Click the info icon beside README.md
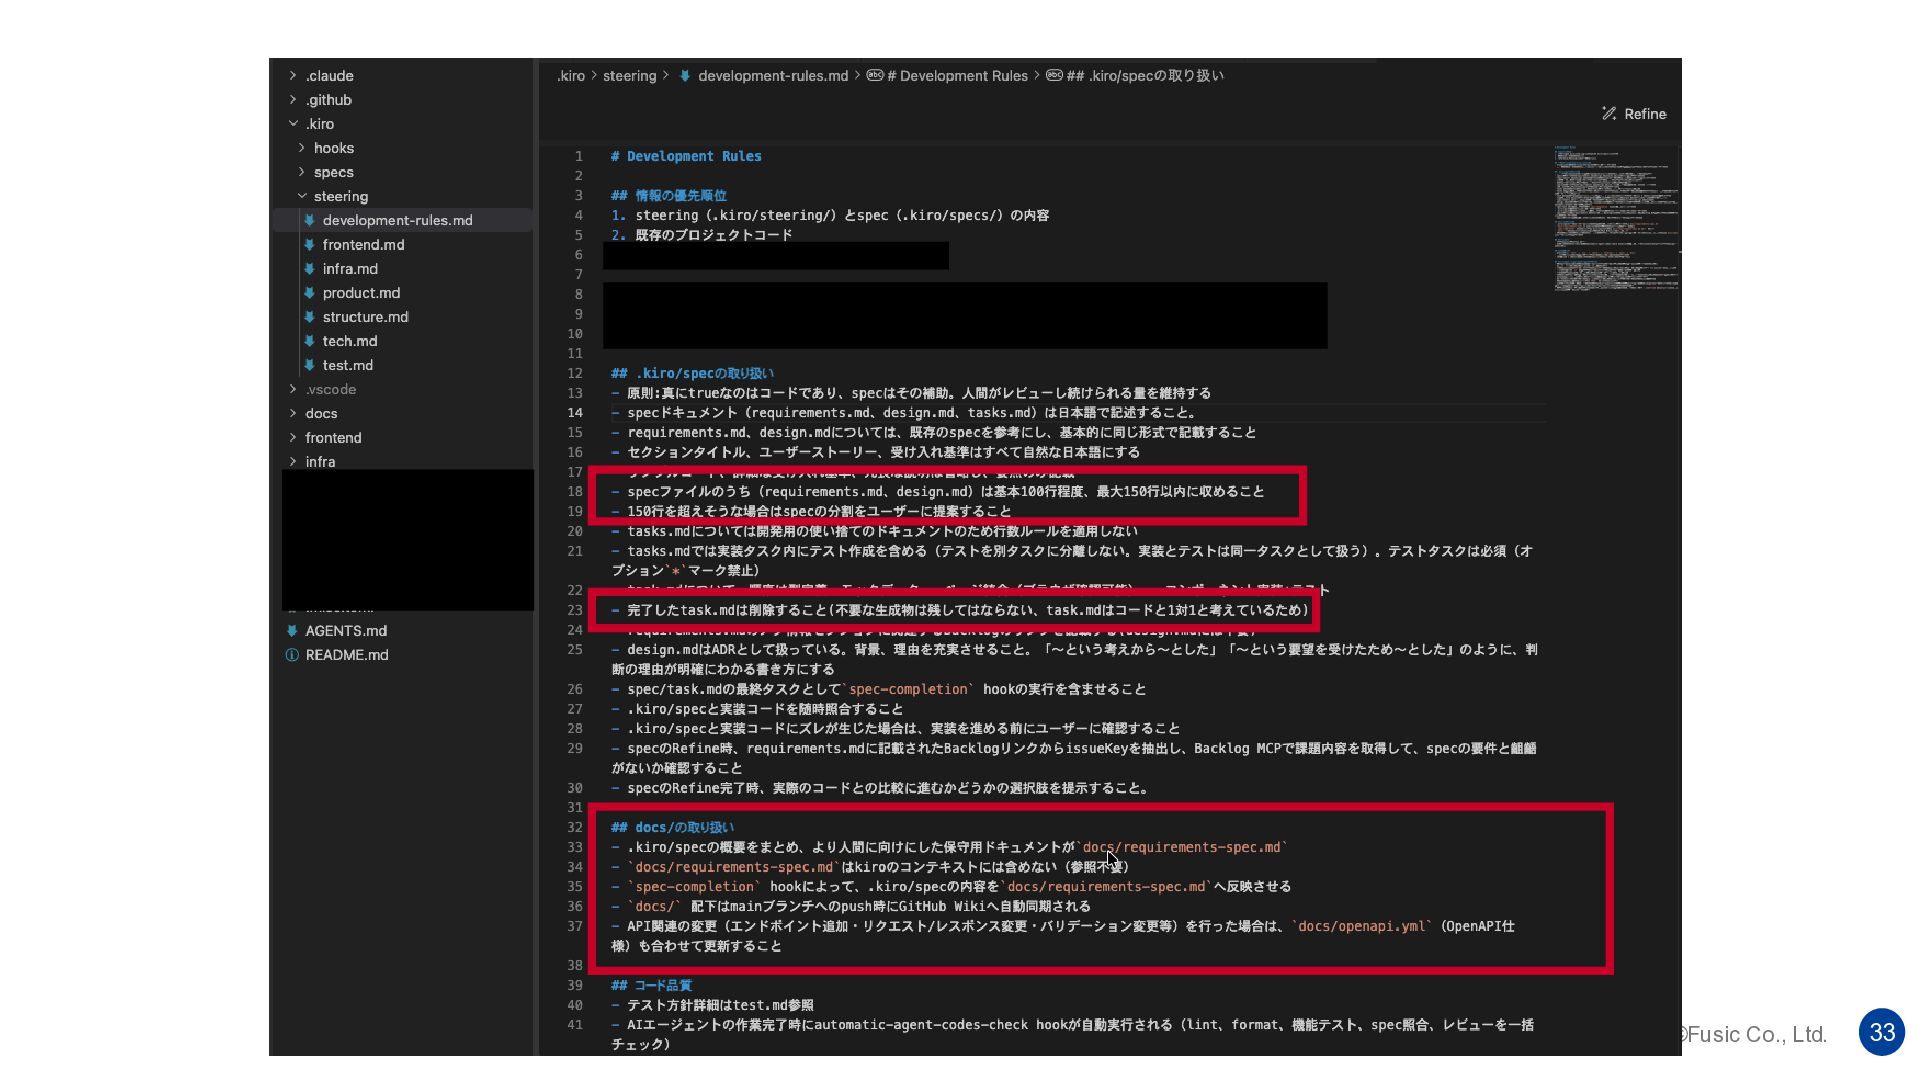 [x=292, y=655]
